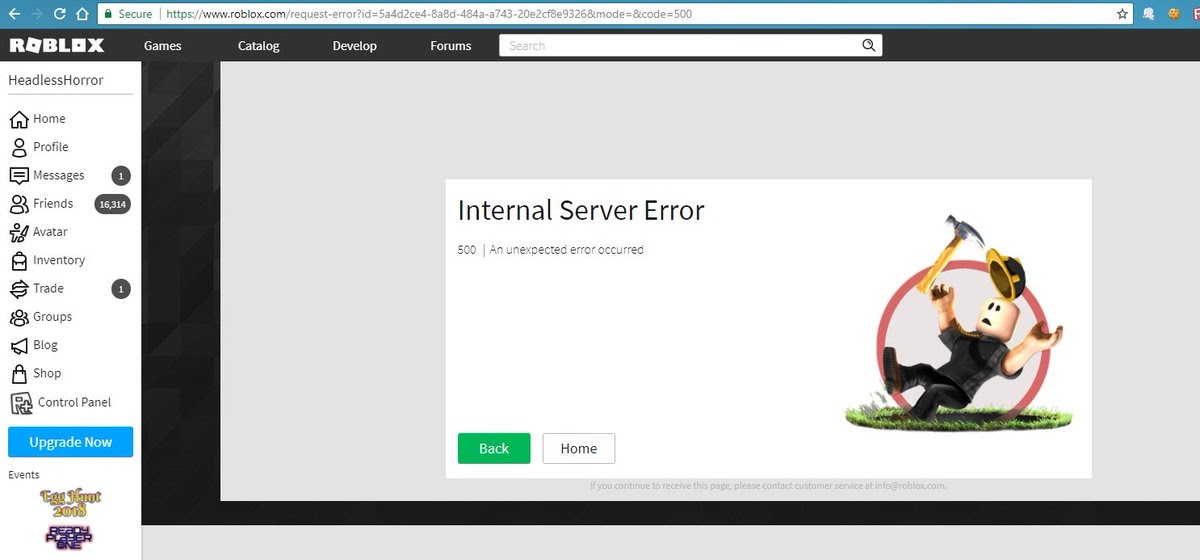Image resolution: width=1200 pixels, height=560 pixels.
Task: Click the "Internal Server Error" heading
Action: point(581,210)
